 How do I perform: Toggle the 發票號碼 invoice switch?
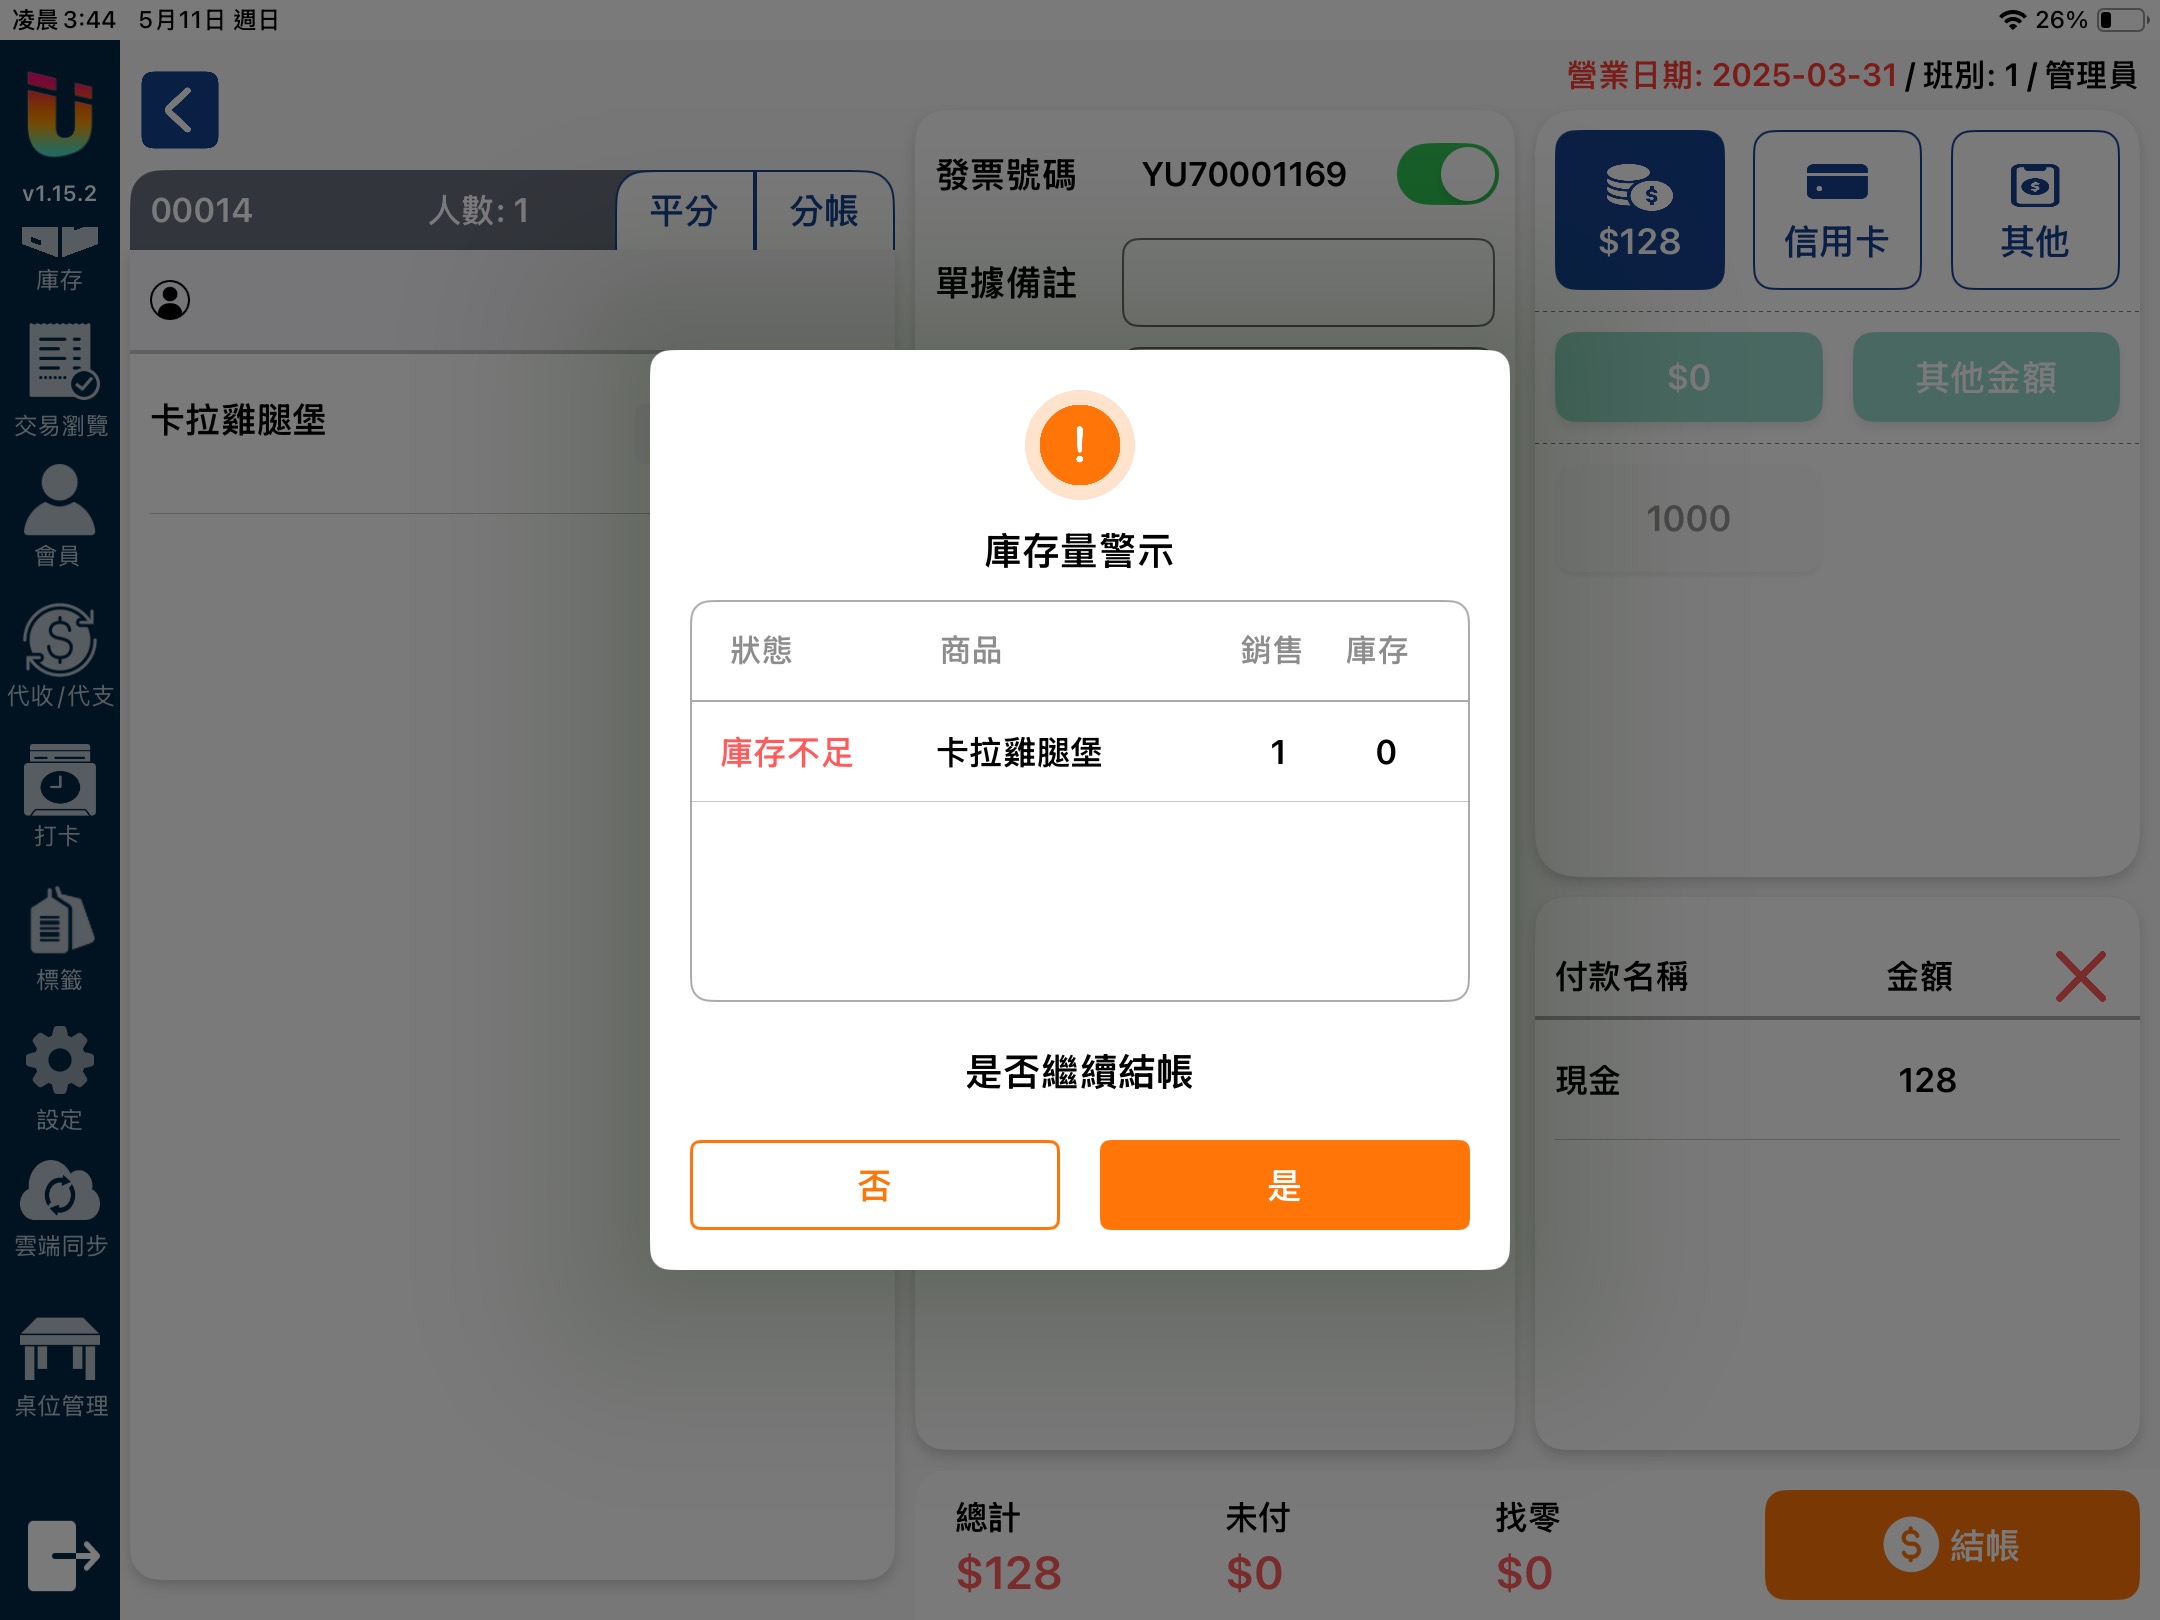[1446, 175]
